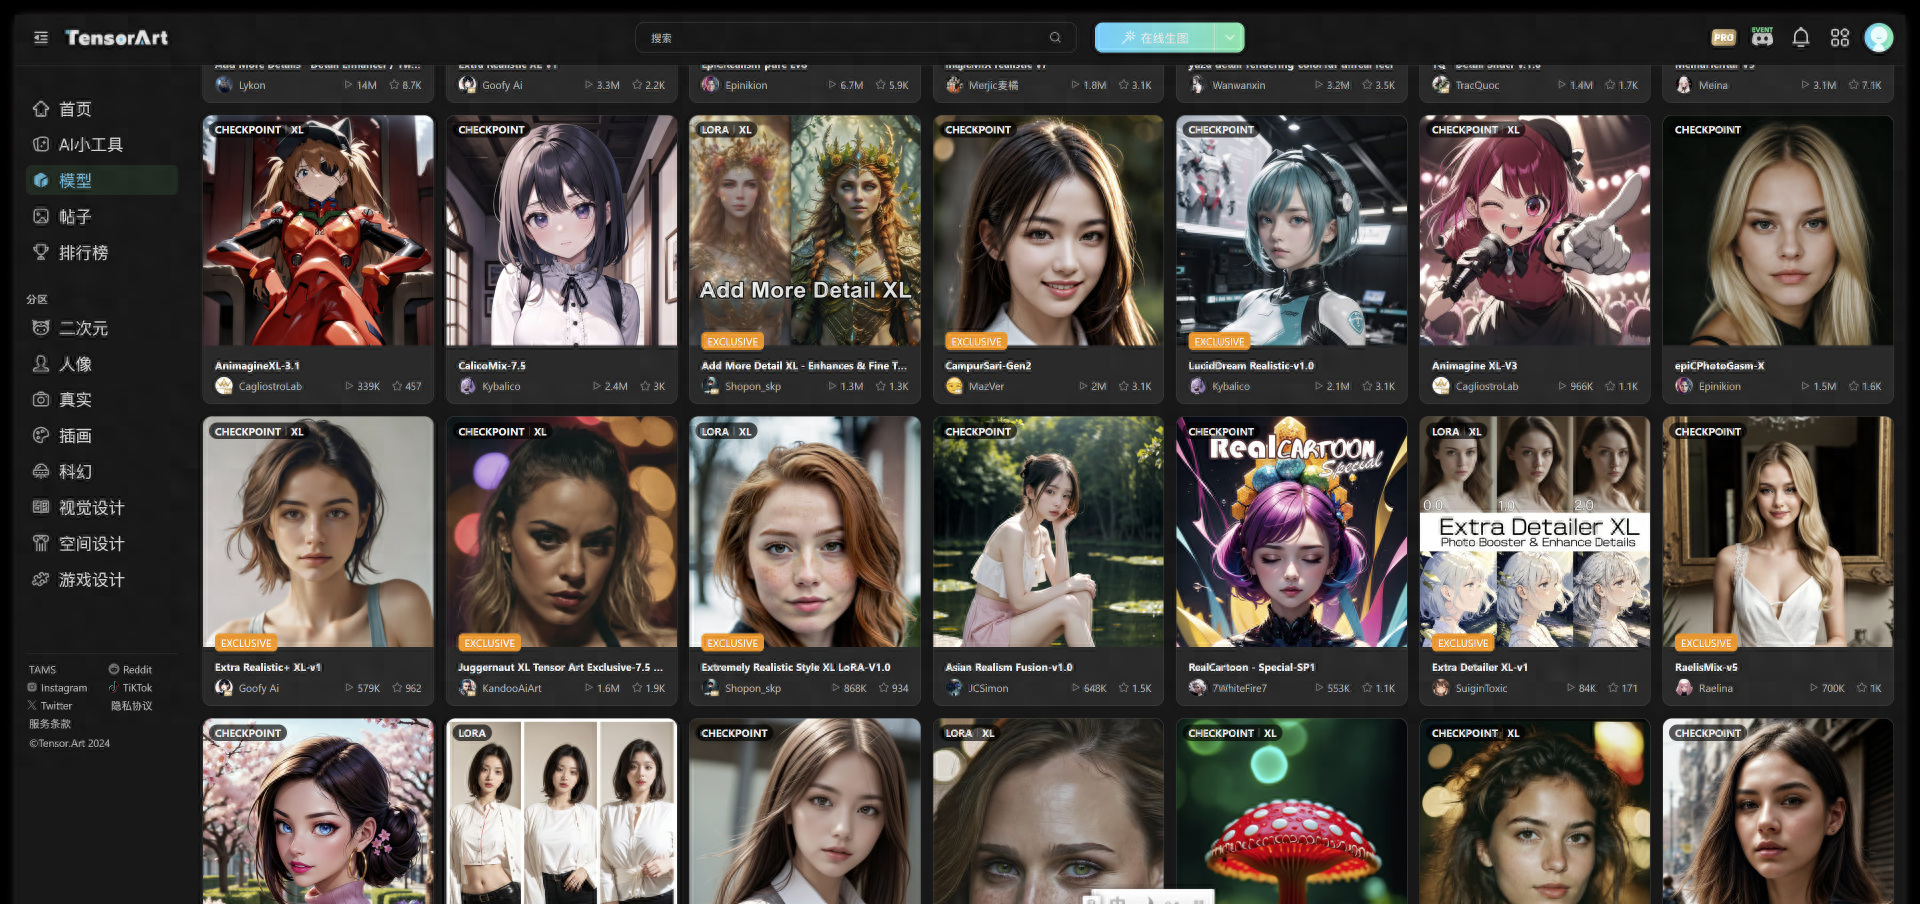Click the star icon on RaelisMix-v5 card
This screenshot has width=1920, height=904.
(x=1861, y=688)
